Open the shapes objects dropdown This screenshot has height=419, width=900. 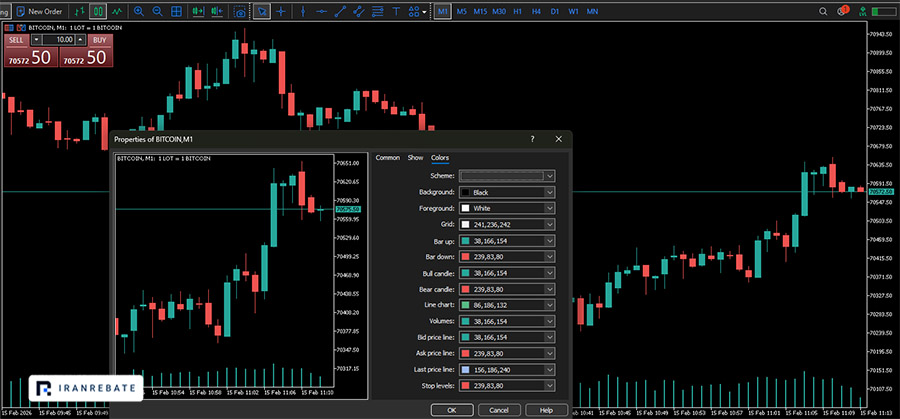[418, 11]
